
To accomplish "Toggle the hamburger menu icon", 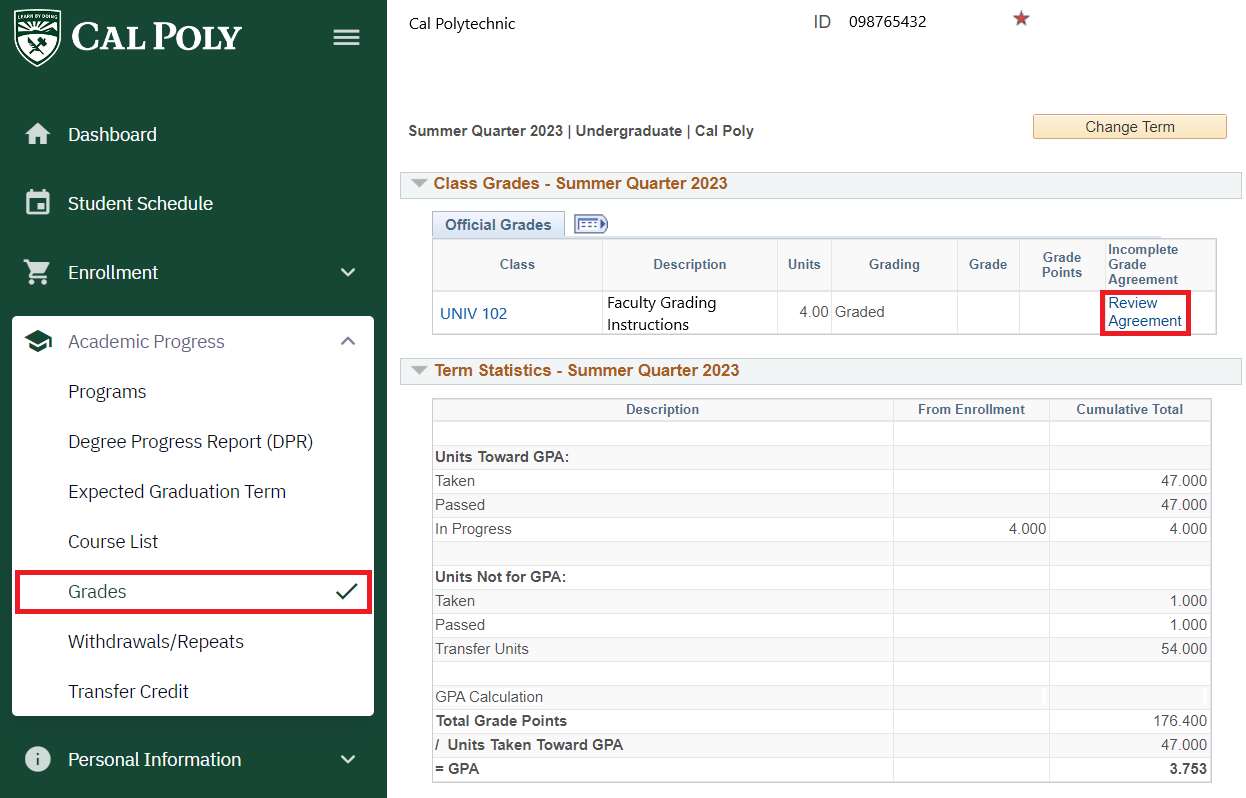I will tap(346, 38).
